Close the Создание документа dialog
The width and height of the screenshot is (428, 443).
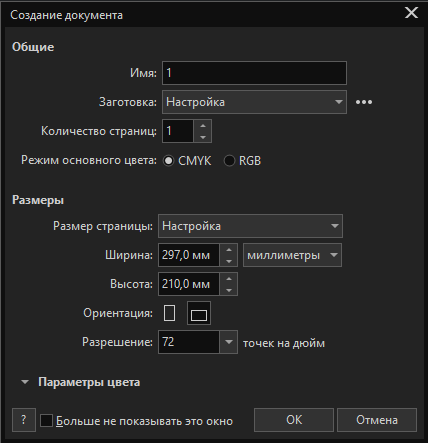(x=411, y=13)
